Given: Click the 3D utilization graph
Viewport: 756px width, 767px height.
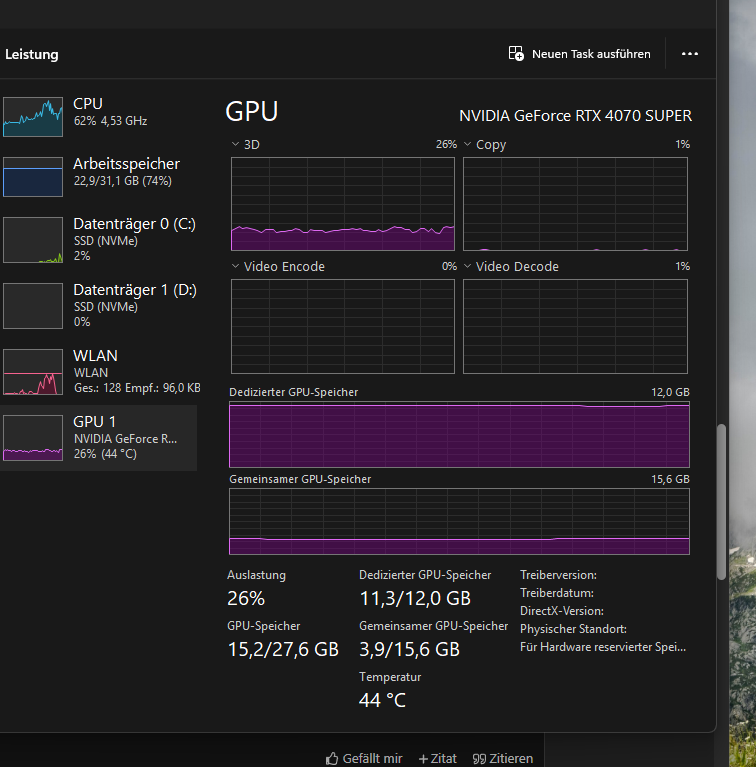Looking at the screenshot, I should pyautogui.click(x=343, y=204).
